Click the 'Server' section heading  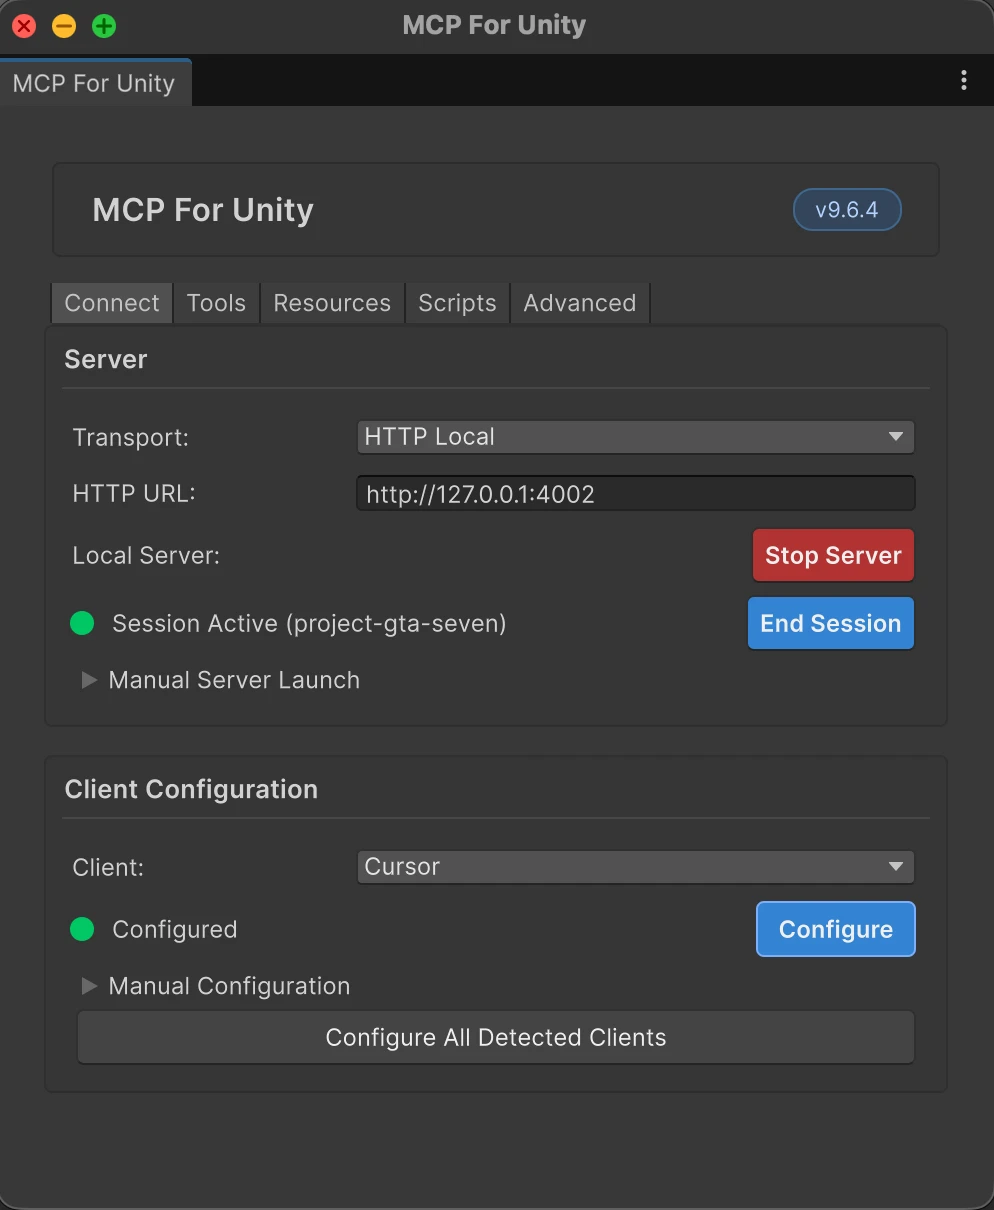pyautogui.click(x=106, y=360)
